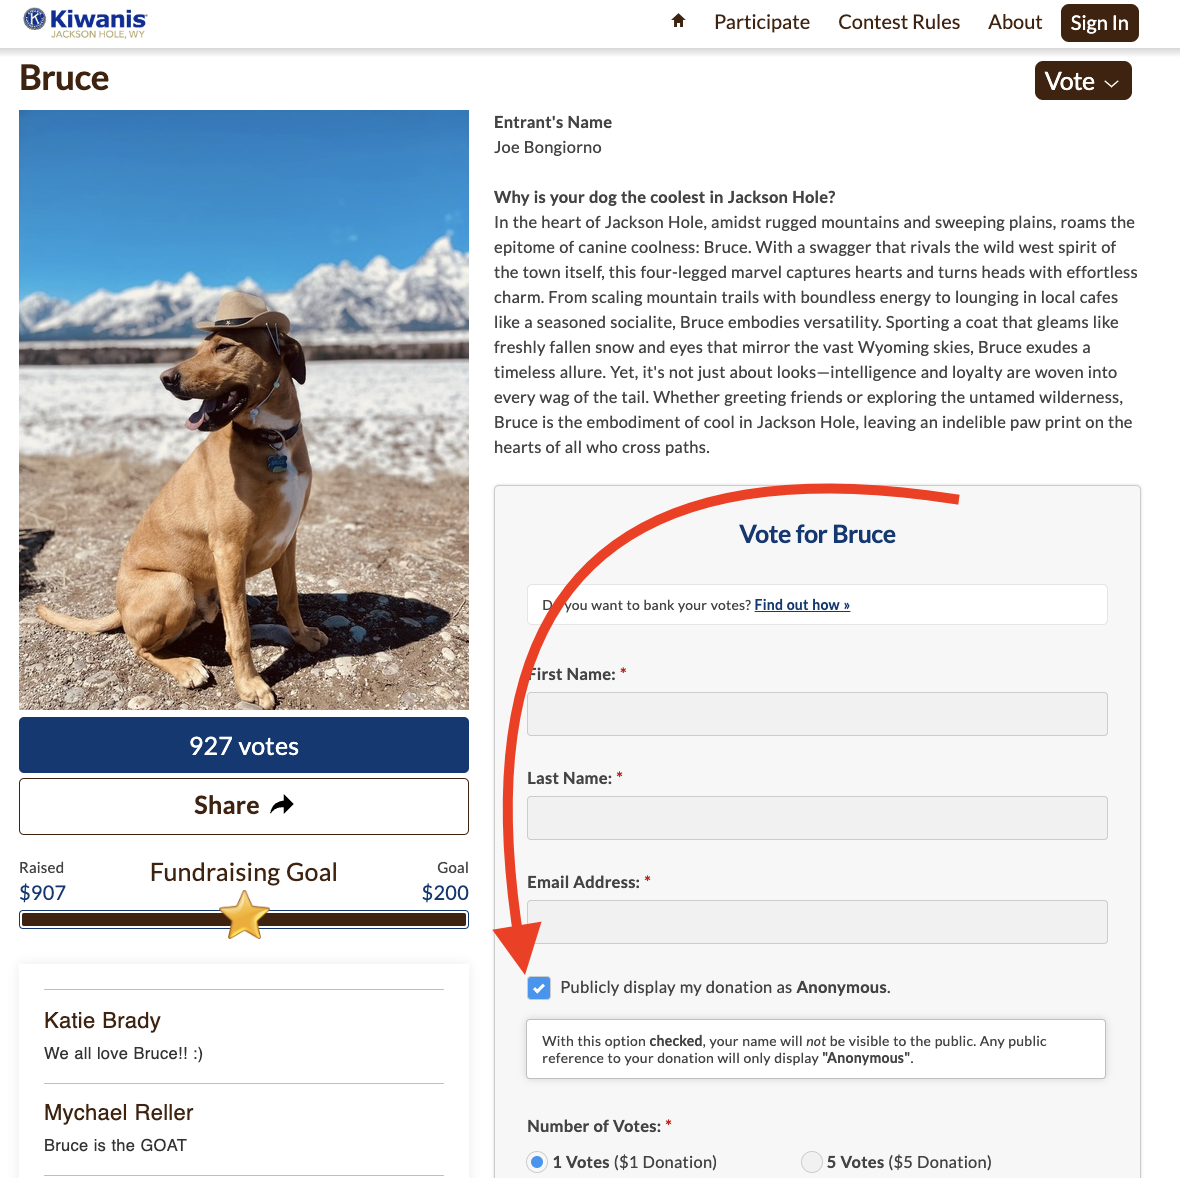
Task: Uncheck the Anonymous donation checkbox
Action: pyautogui.click(x=539, y=988)
